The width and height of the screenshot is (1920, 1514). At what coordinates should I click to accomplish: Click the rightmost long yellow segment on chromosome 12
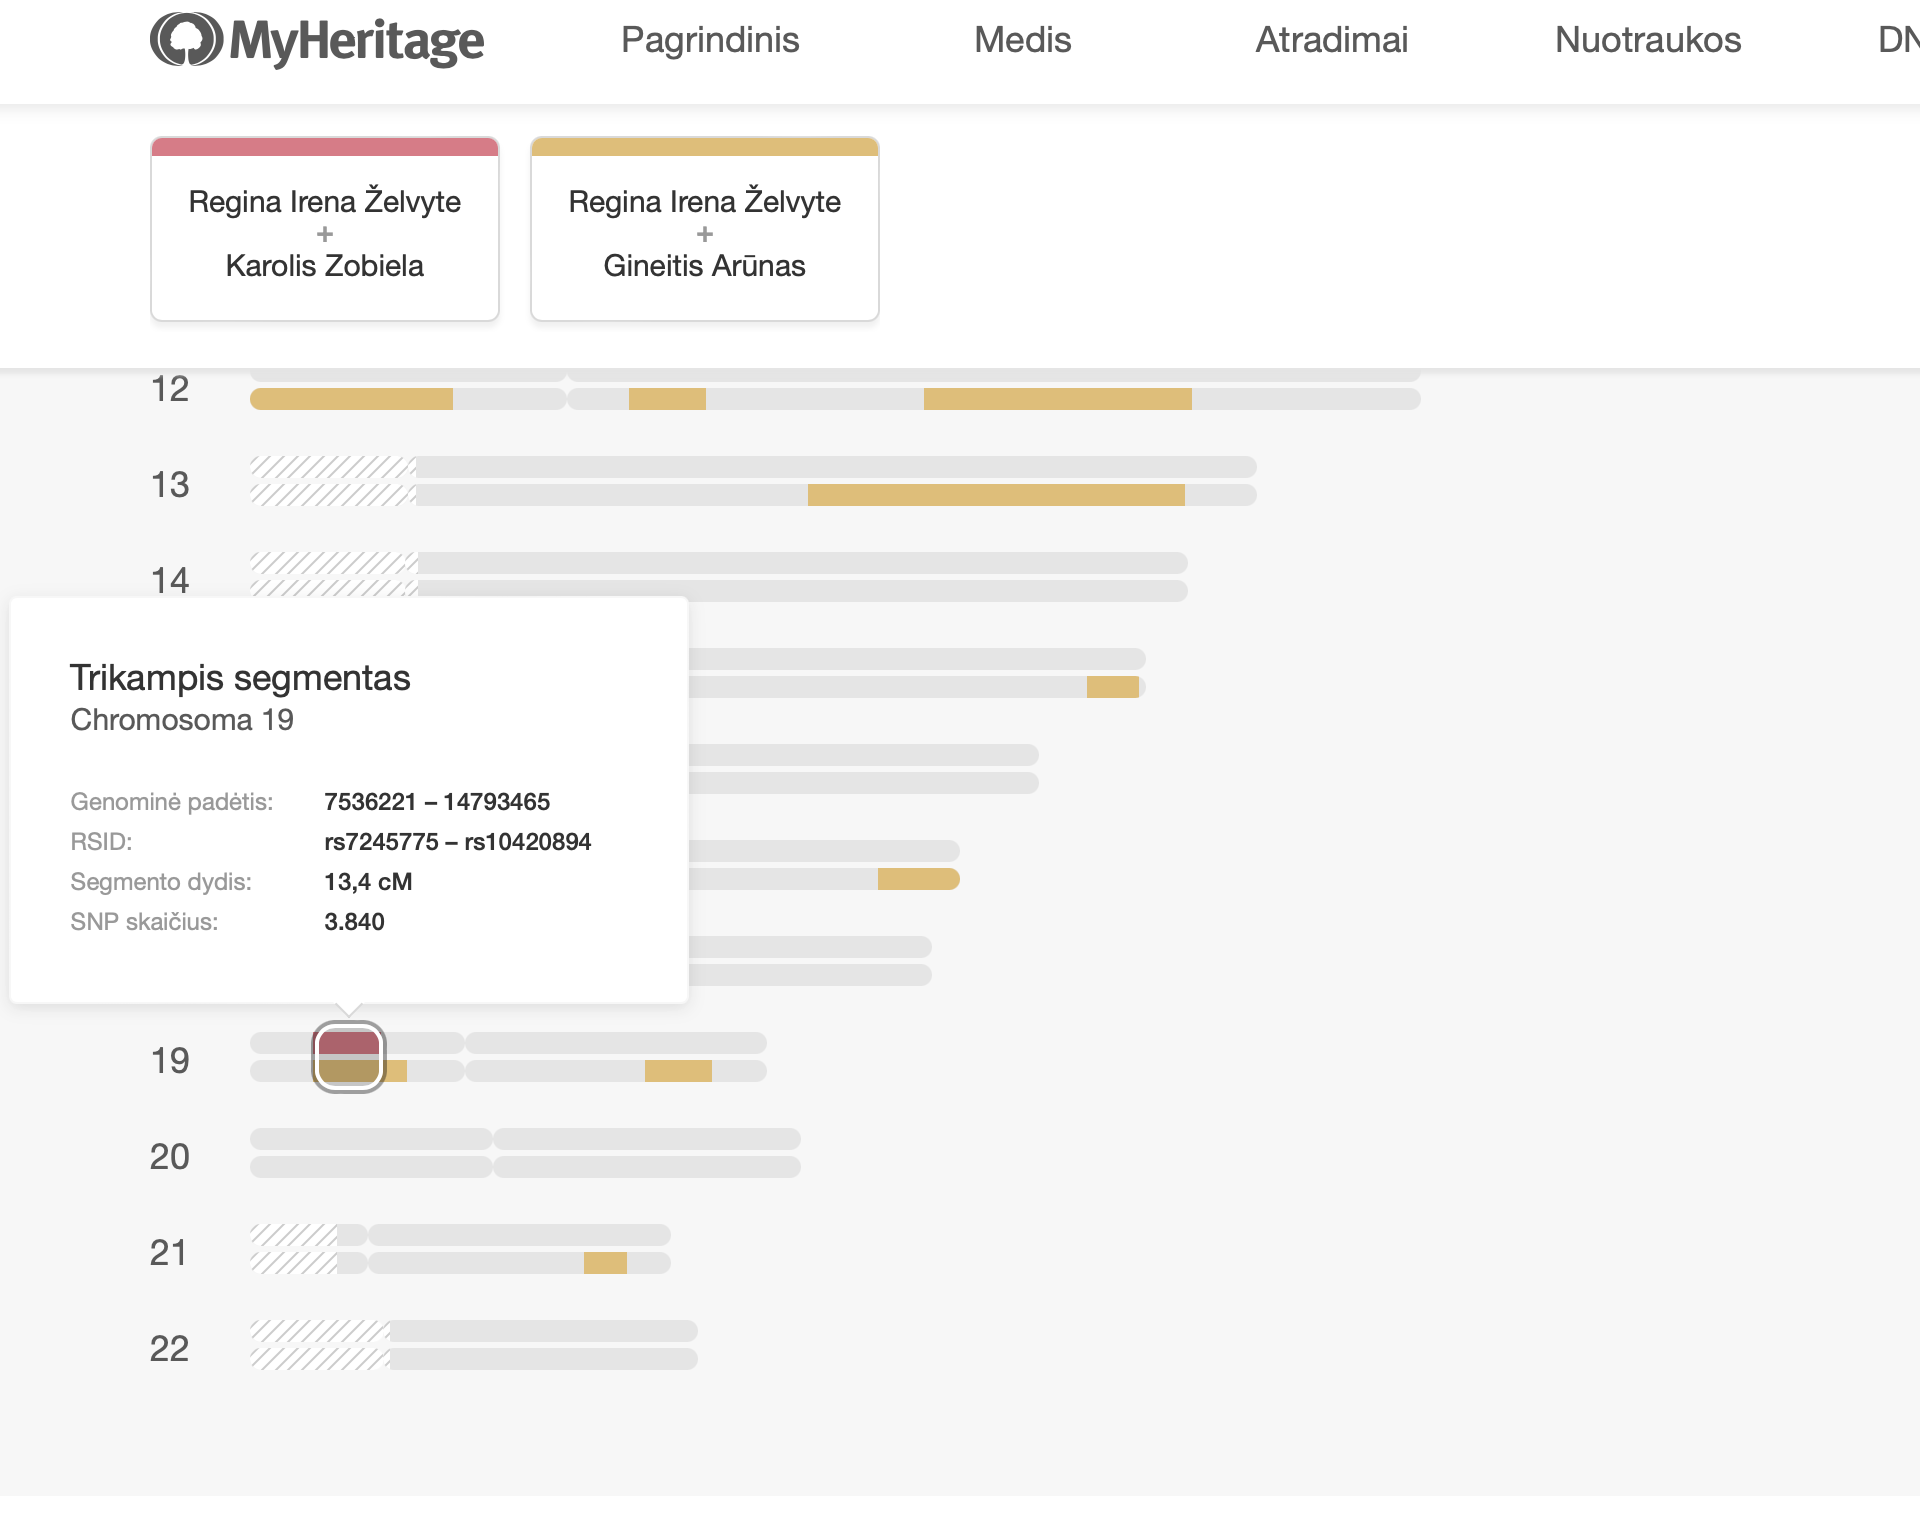tap(1057, 399)
